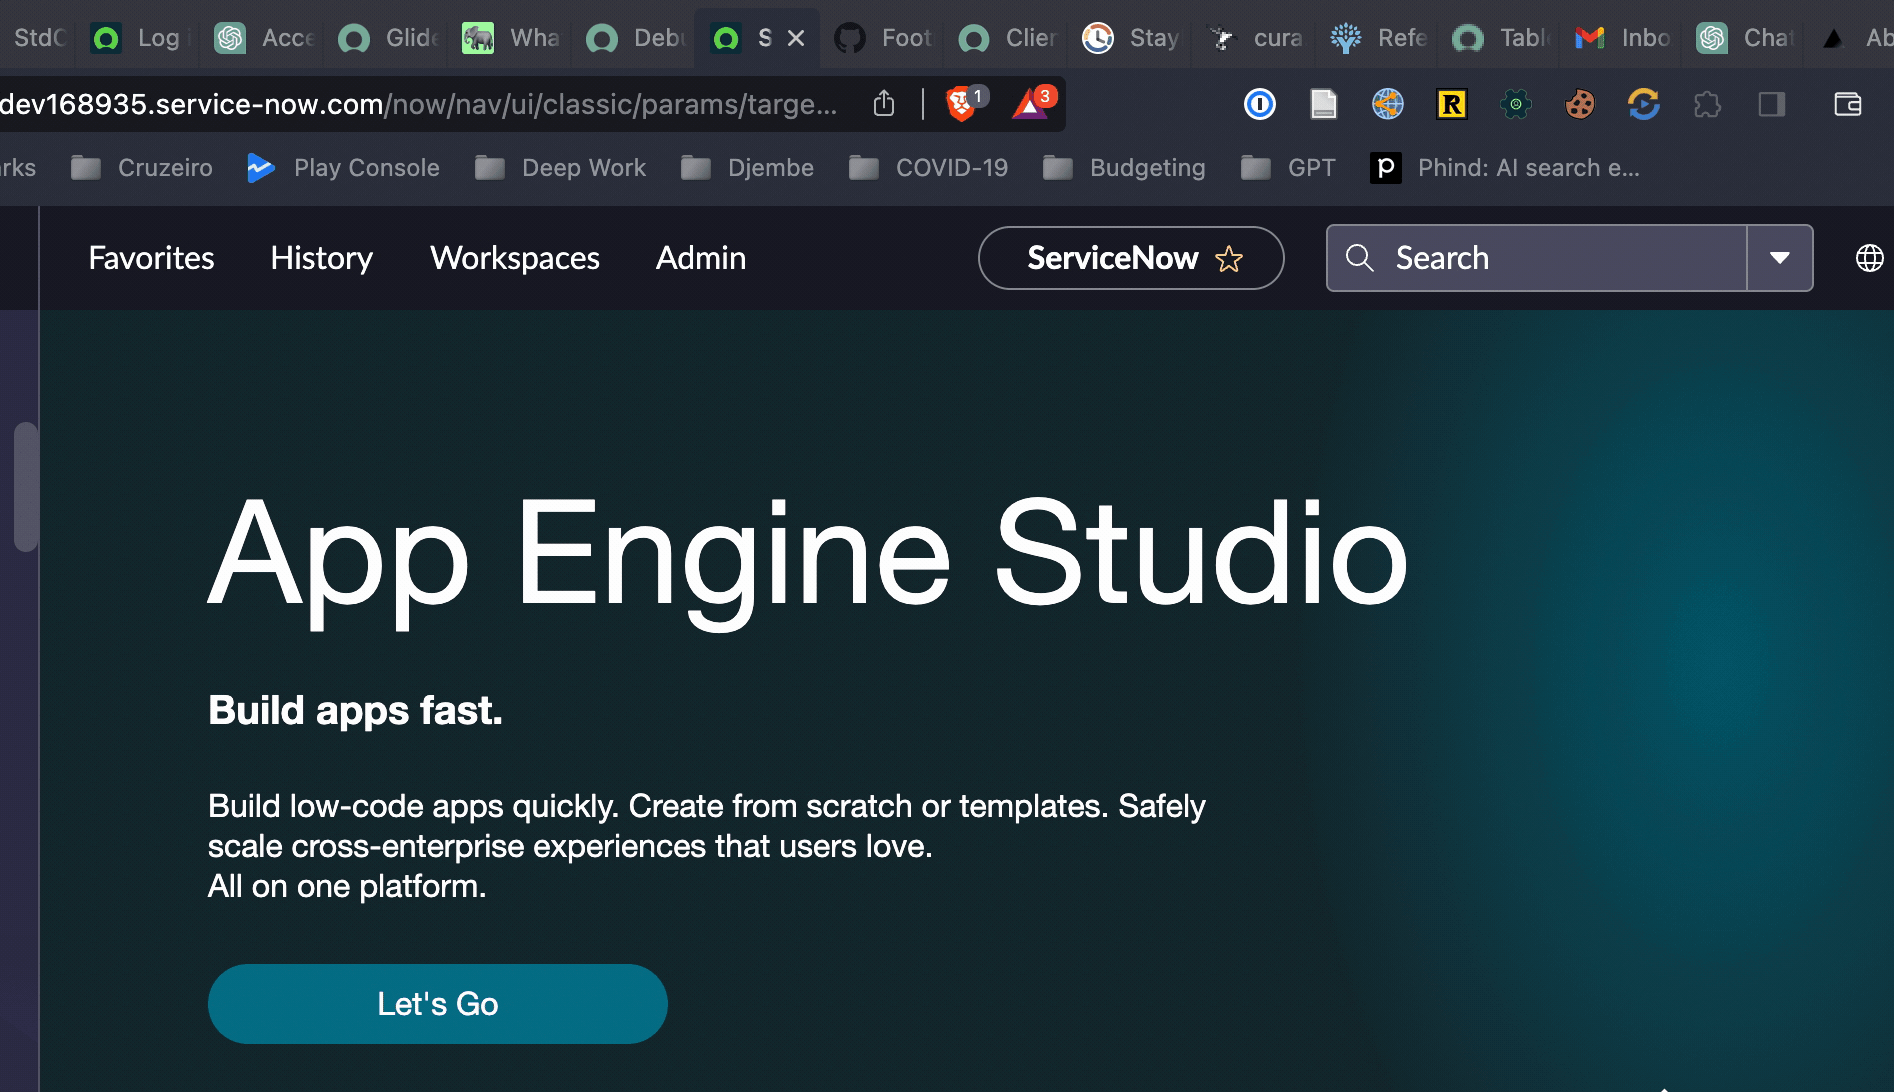Open the Brave wallet icon

coord(1848,104)
